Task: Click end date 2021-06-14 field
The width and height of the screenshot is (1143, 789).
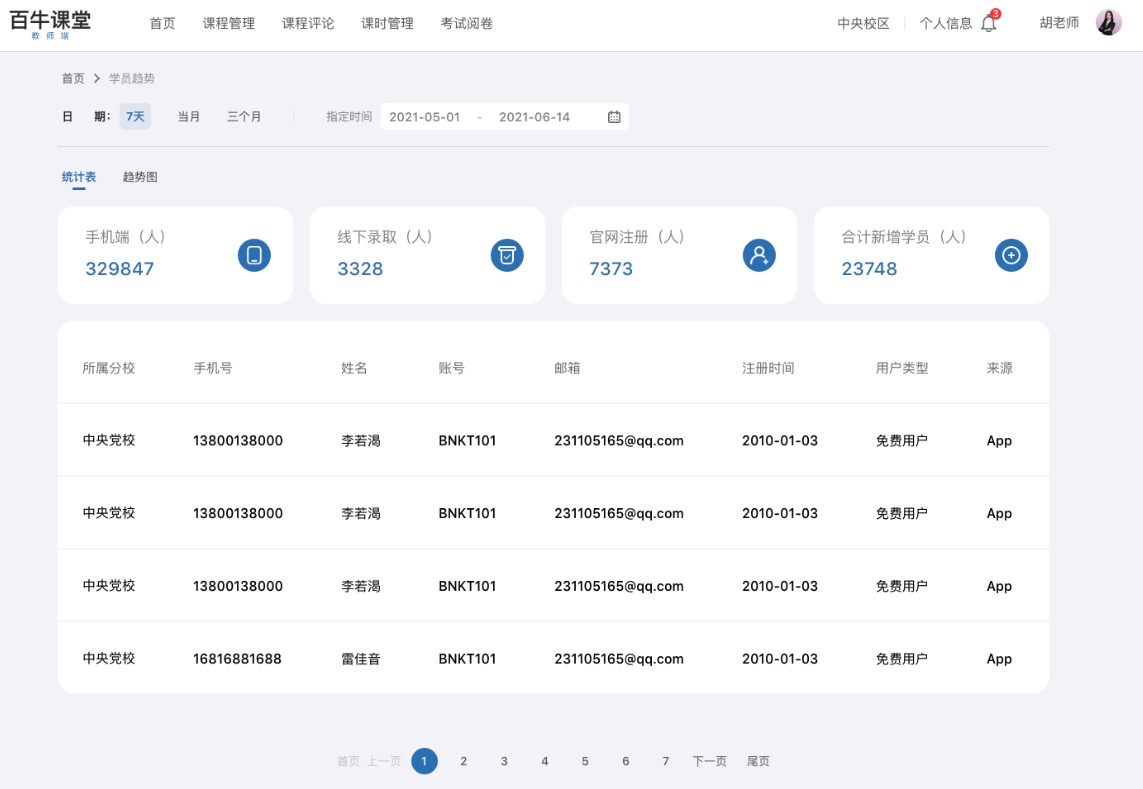Action: (x=534, y=117)
